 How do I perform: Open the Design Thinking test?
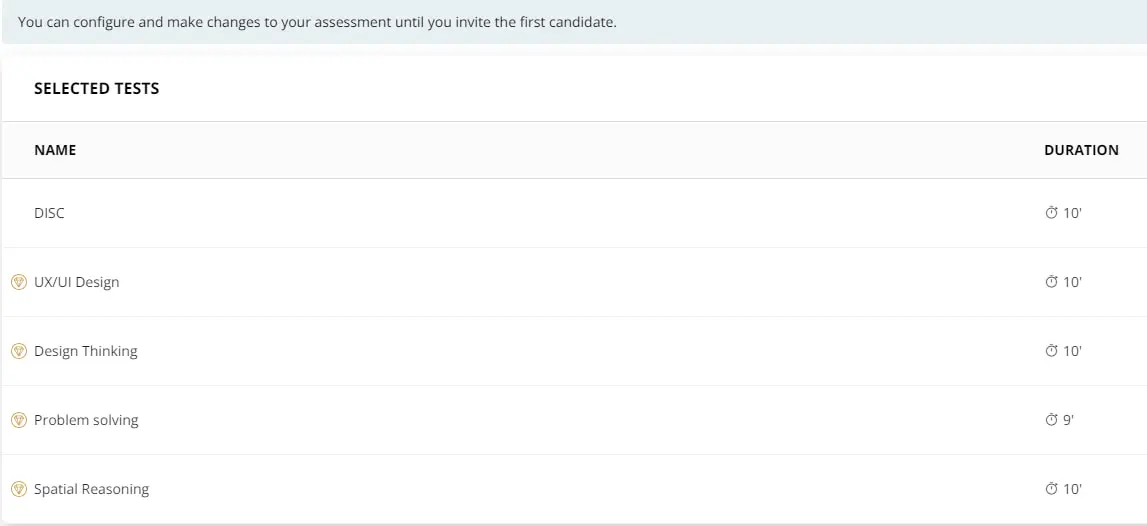86,351
